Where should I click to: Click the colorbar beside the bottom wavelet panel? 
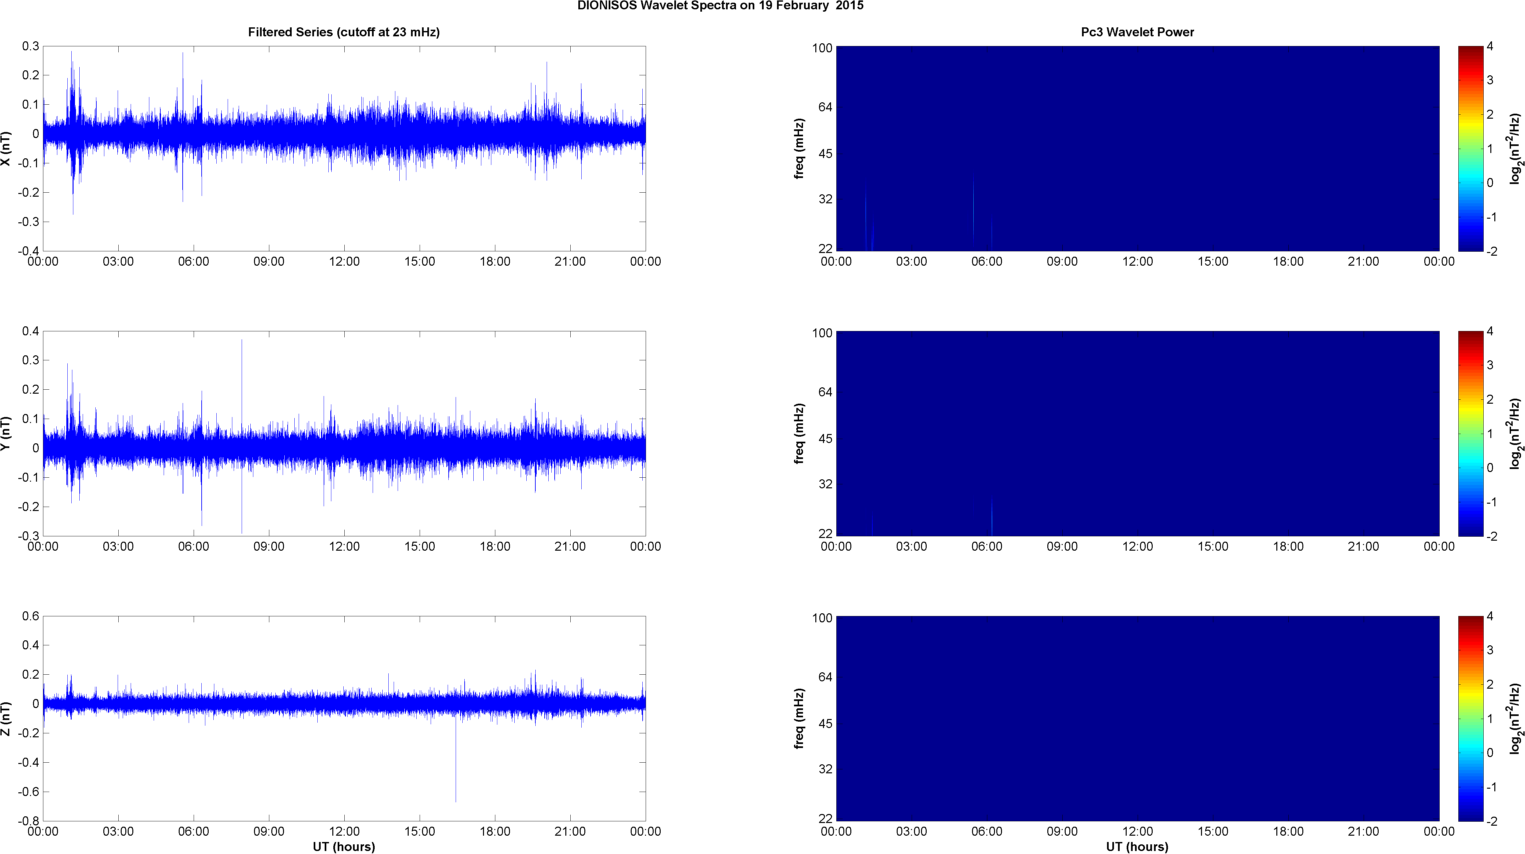(x=1470, y=718)
